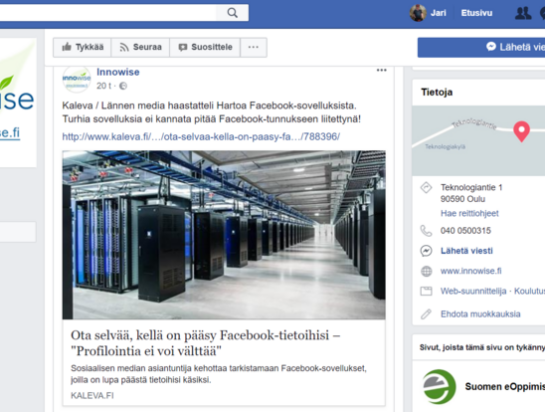Toggle Seuraa to follow the page
Image resolution: width=545 pixels, height=412 pixels.
(140, 47)
